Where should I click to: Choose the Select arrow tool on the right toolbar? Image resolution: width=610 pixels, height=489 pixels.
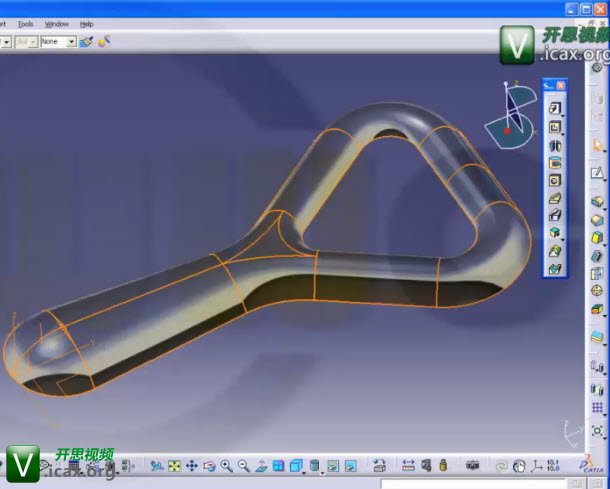click(598, 145)
